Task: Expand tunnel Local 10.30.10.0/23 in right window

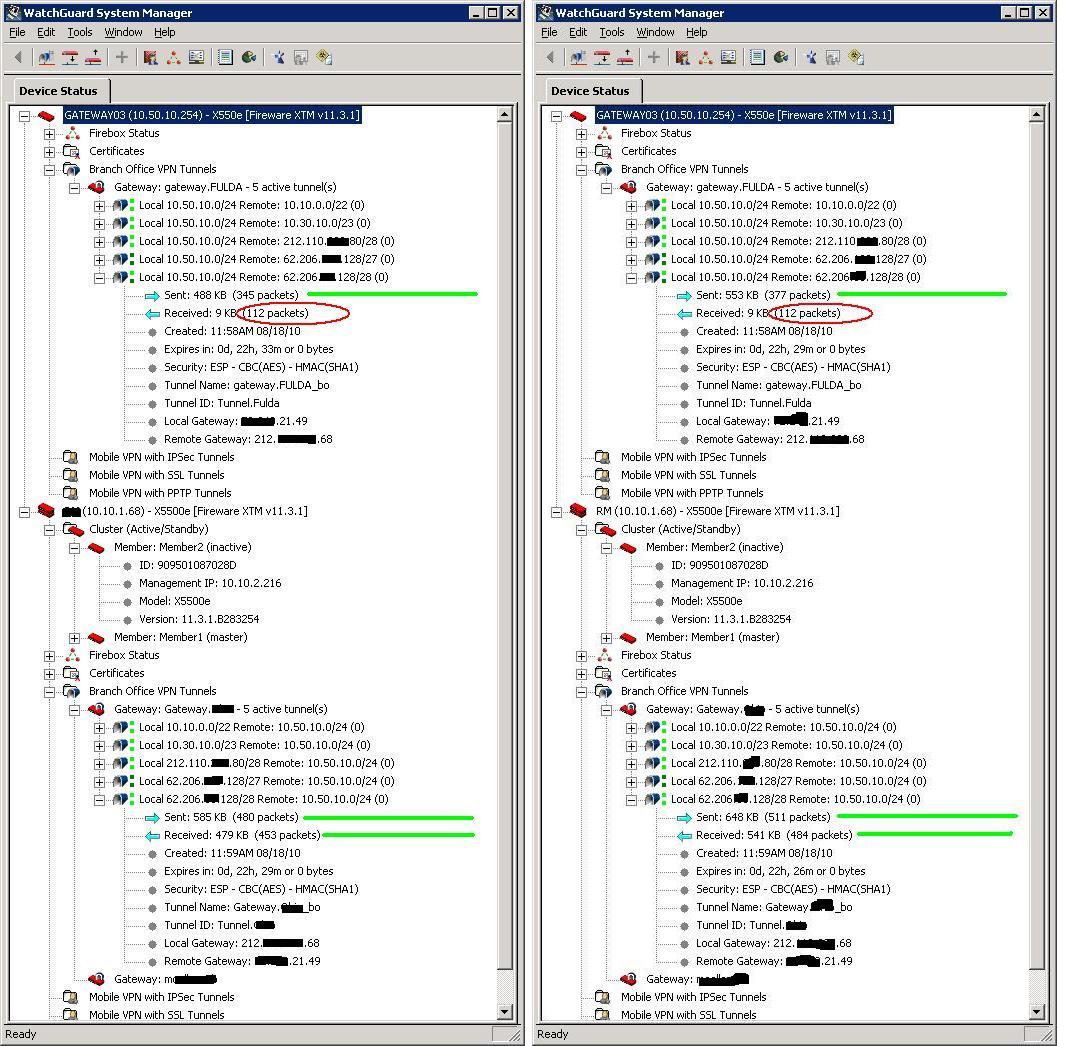Action: [x=631, y=746]
